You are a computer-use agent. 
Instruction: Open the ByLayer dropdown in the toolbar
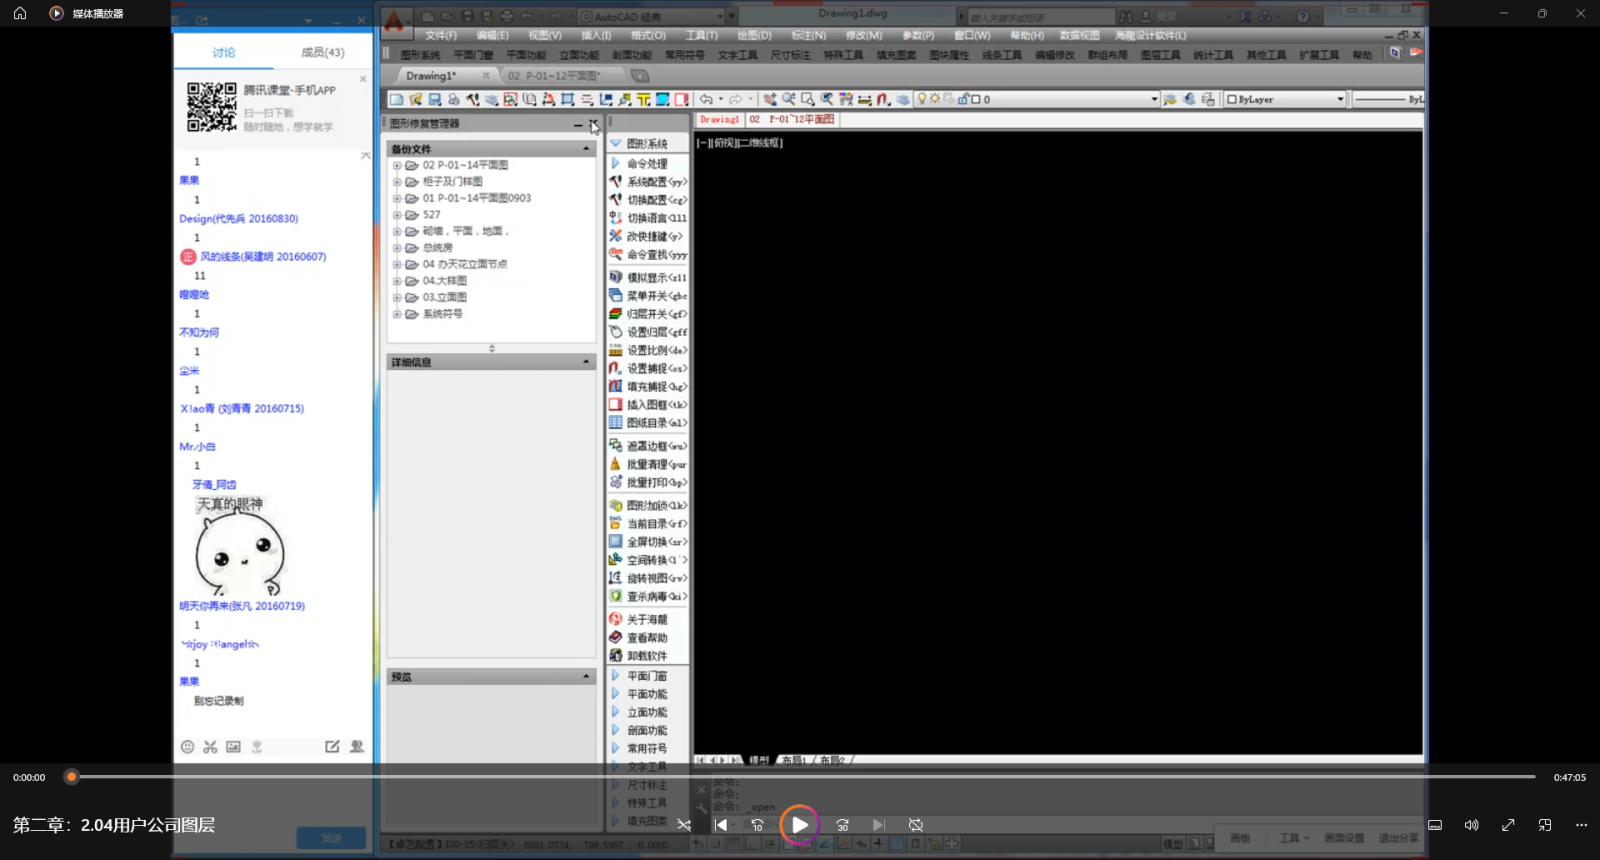click(1340, 99)
